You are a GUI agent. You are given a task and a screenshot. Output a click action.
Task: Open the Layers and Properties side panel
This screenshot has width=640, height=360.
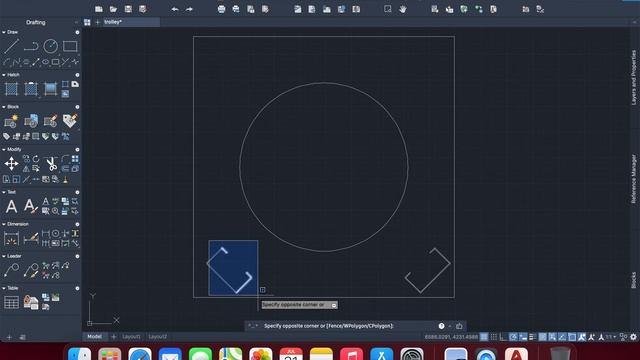coord(633,78)
